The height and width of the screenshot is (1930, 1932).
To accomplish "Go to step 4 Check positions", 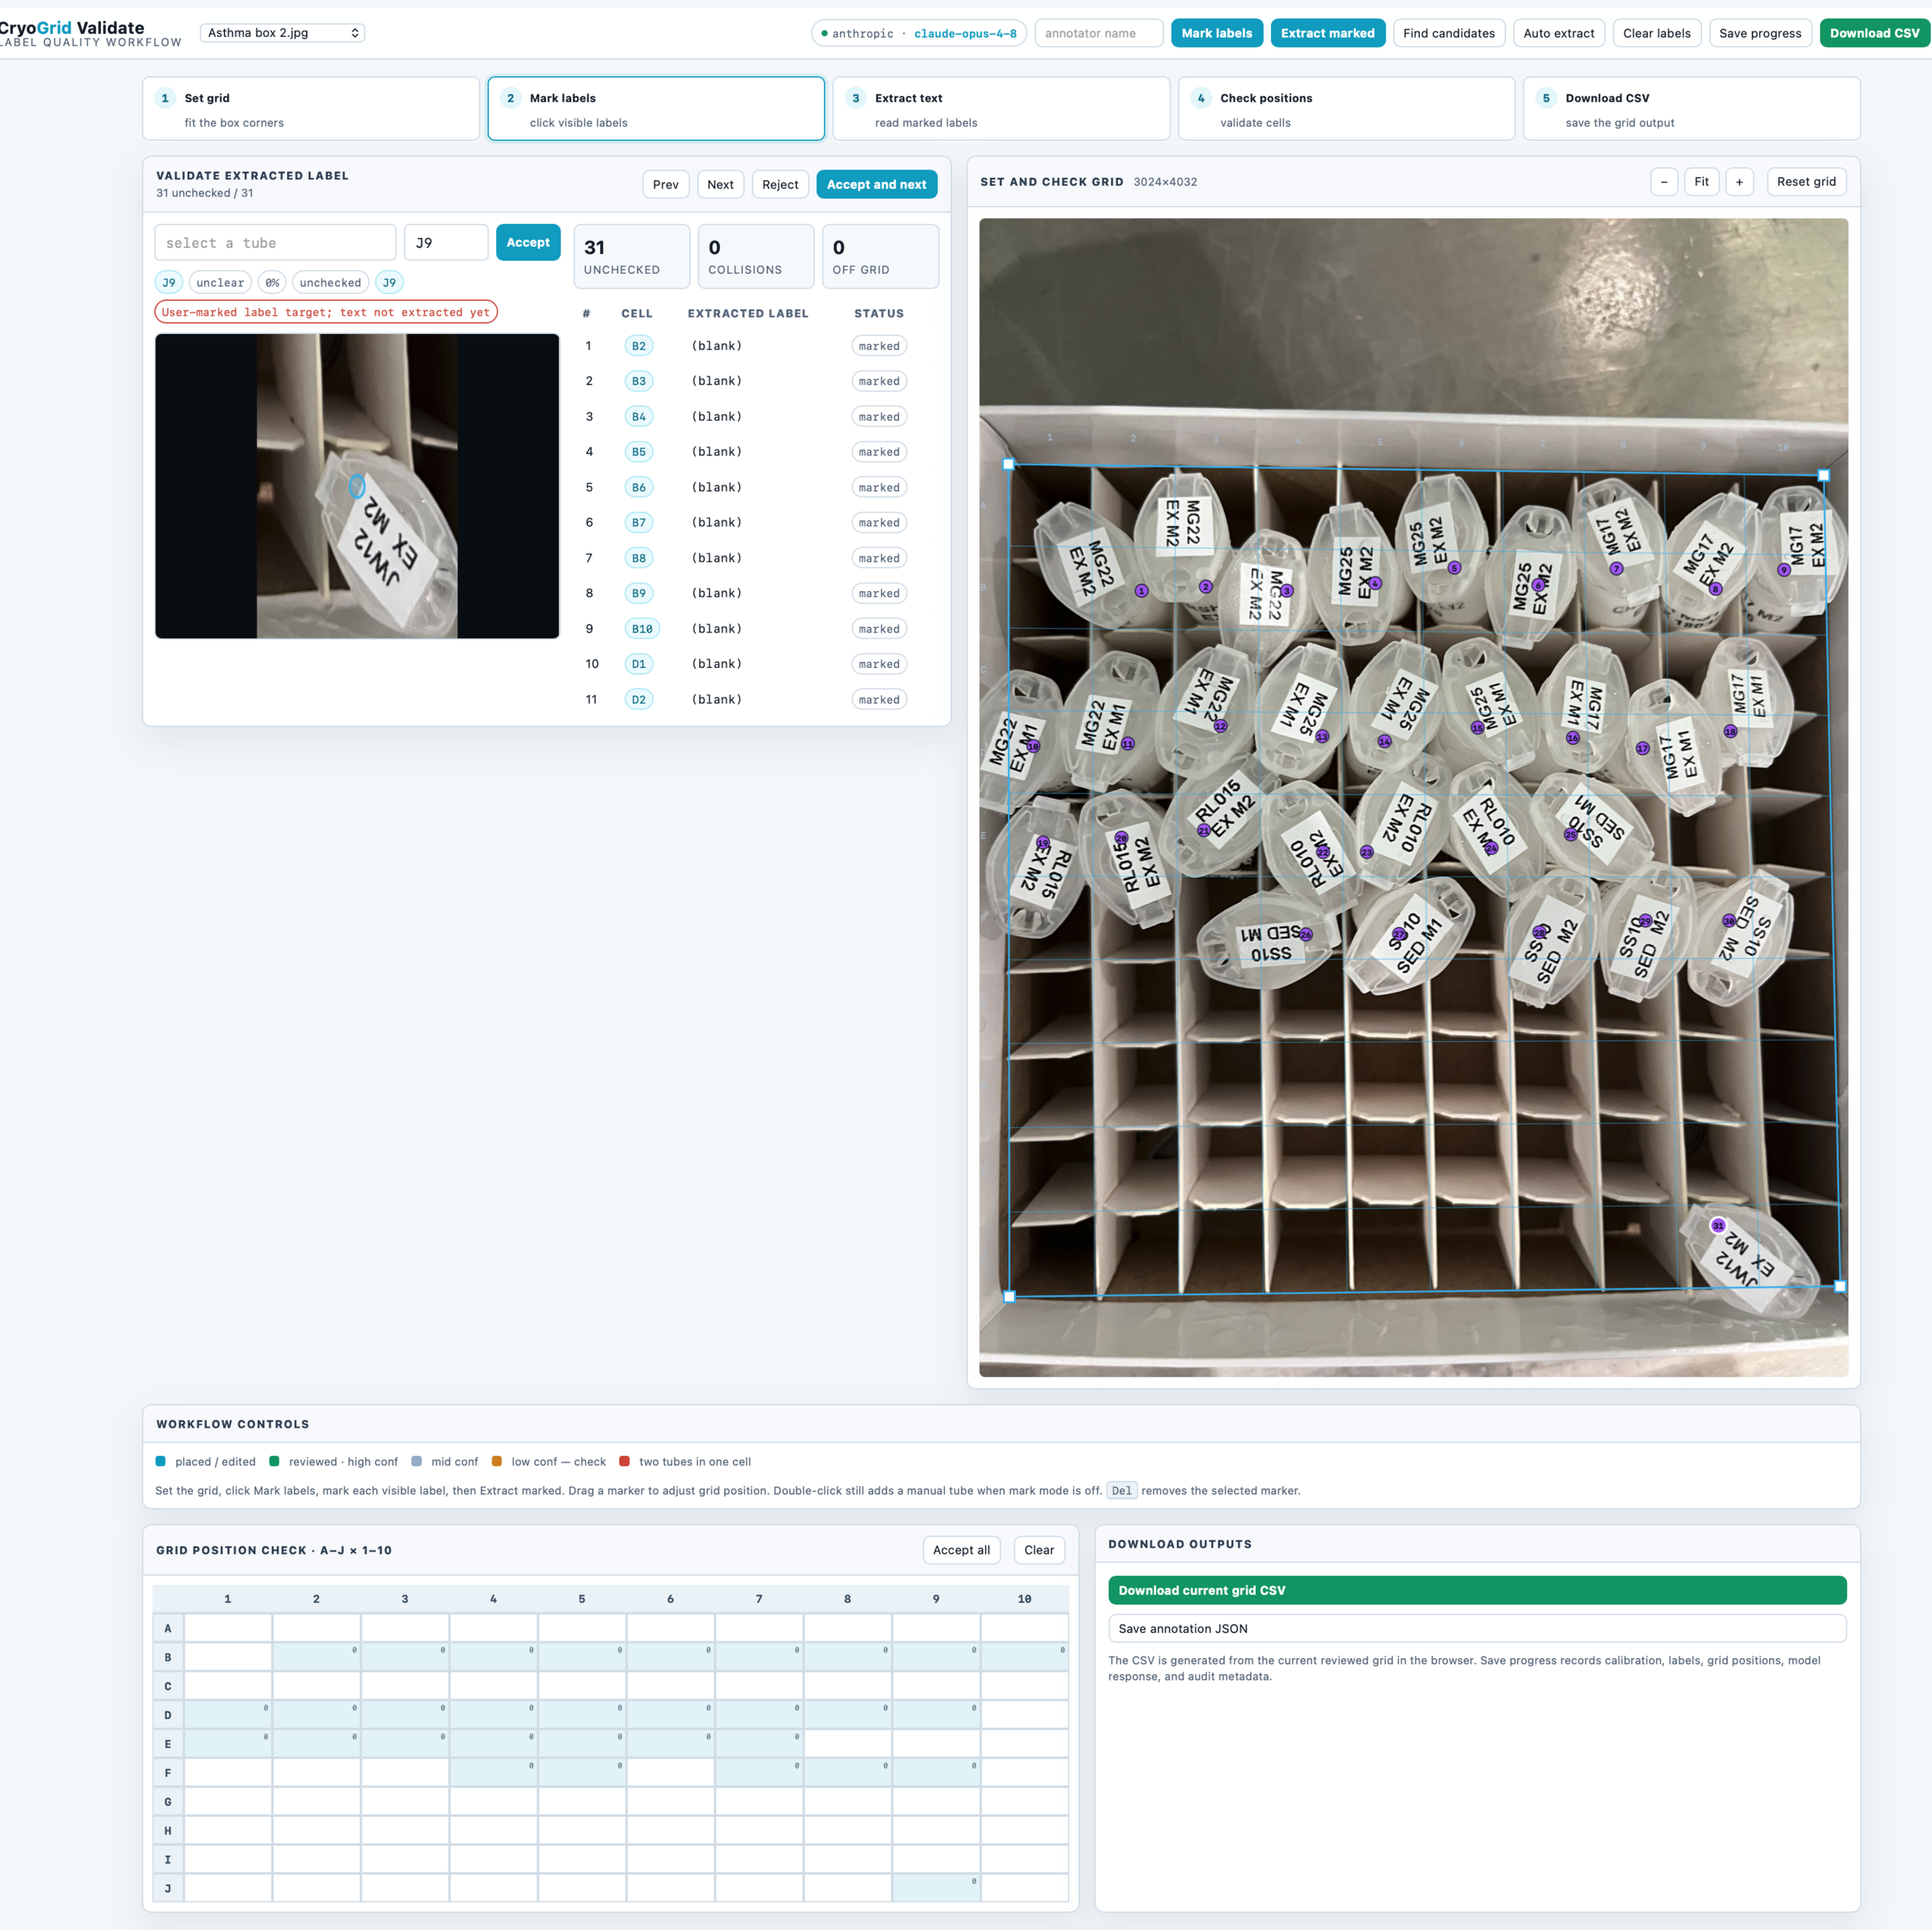I will [1346, 109].
